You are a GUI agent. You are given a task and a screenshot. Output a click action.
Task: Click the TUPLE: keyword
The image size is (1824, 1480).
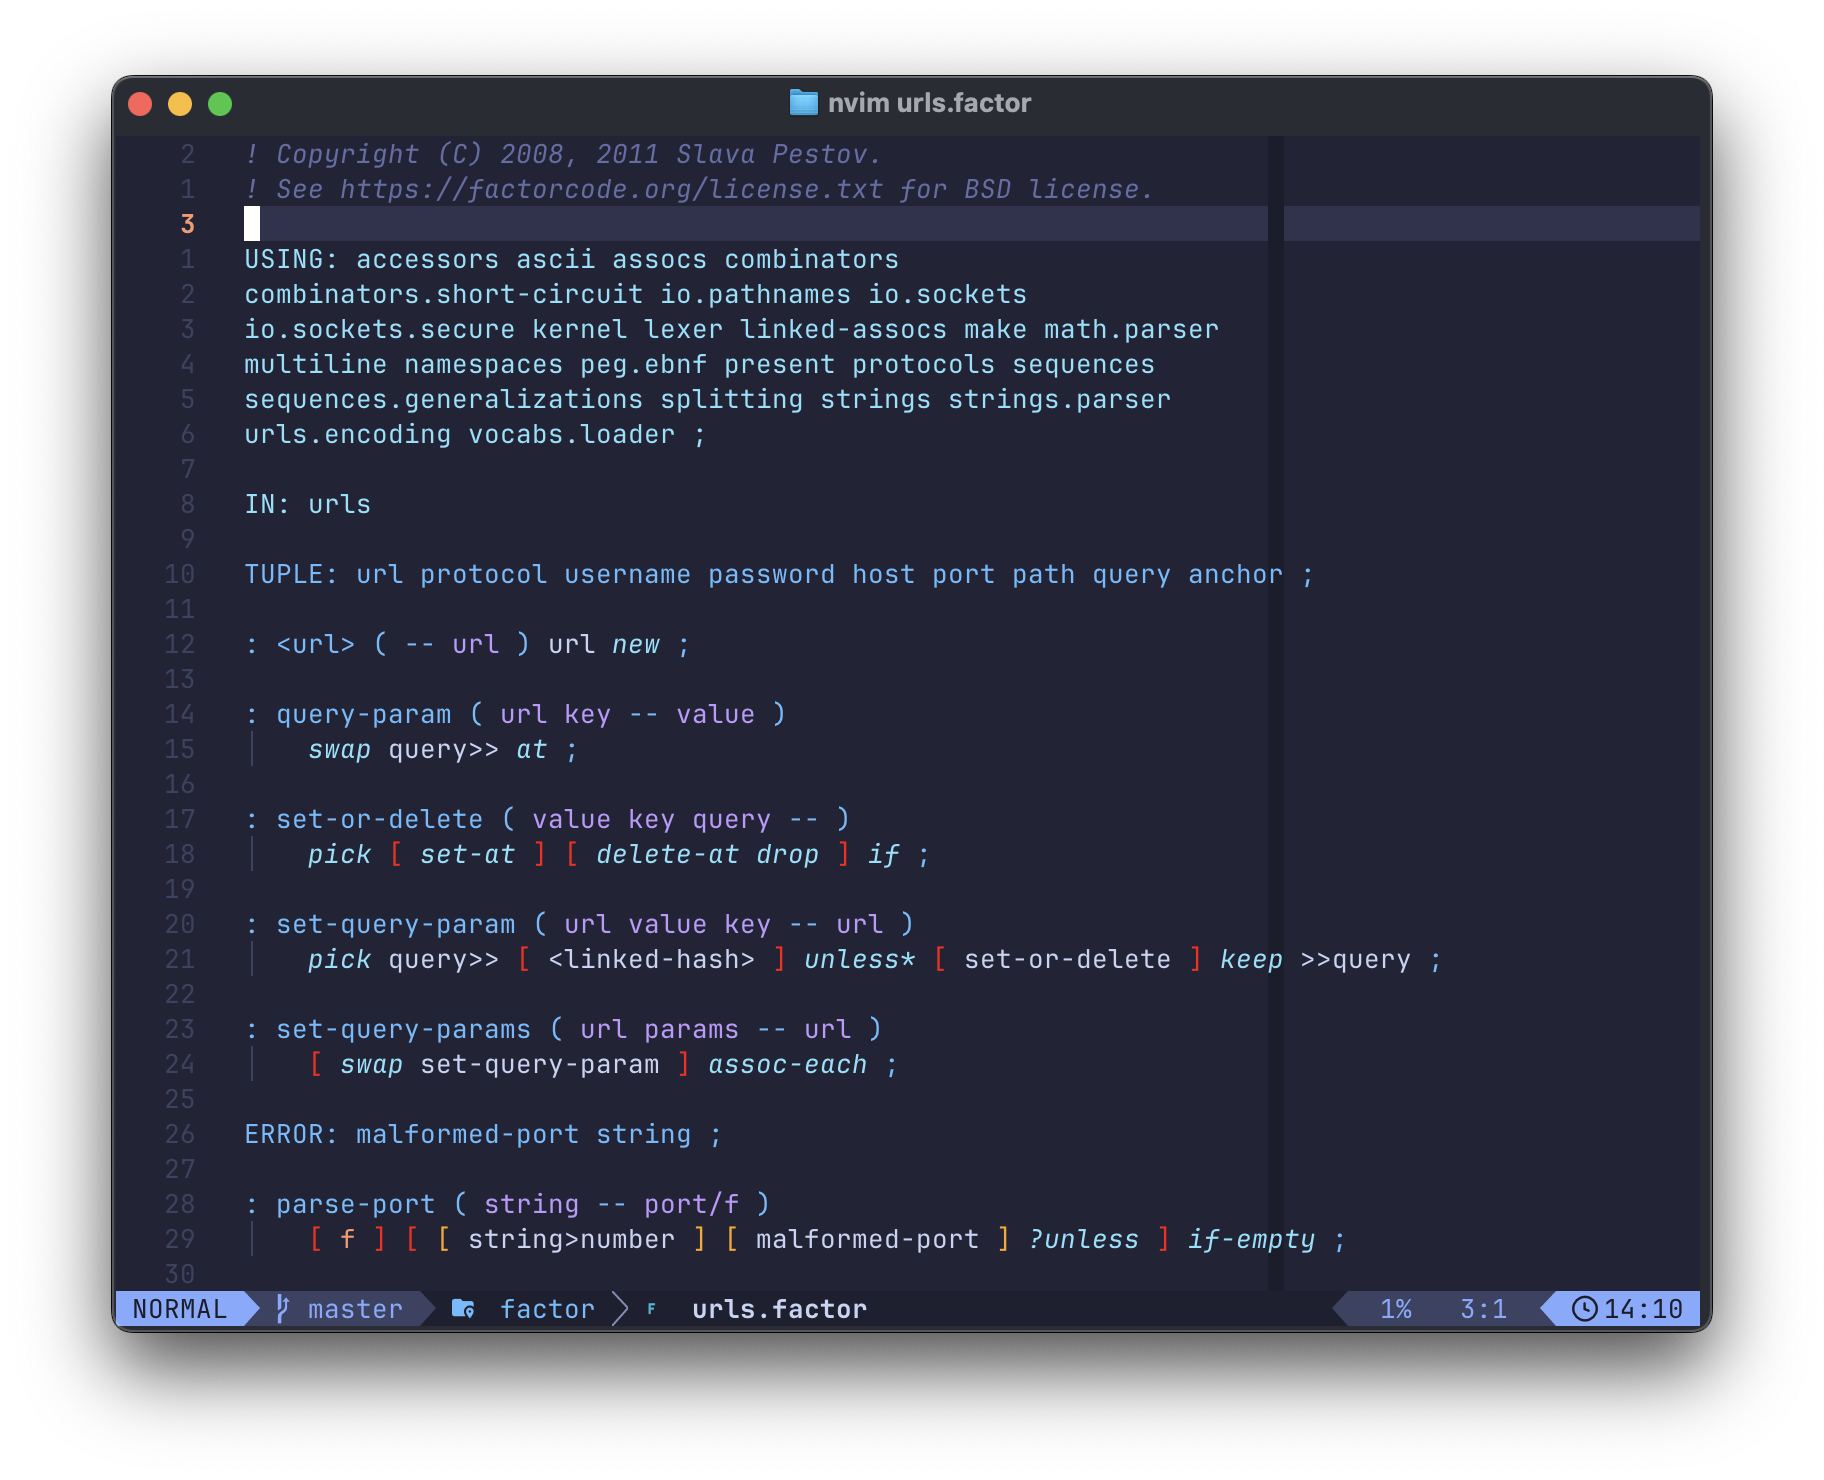point(292,574)
